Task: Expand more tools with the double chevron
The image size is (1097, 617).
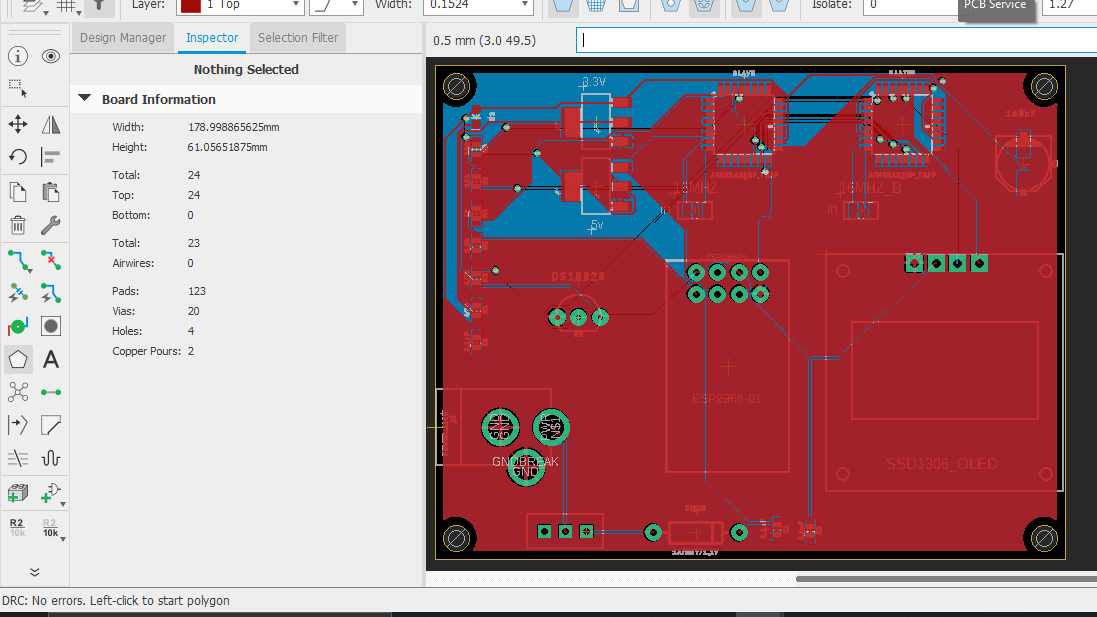Action: click(34, 572)
